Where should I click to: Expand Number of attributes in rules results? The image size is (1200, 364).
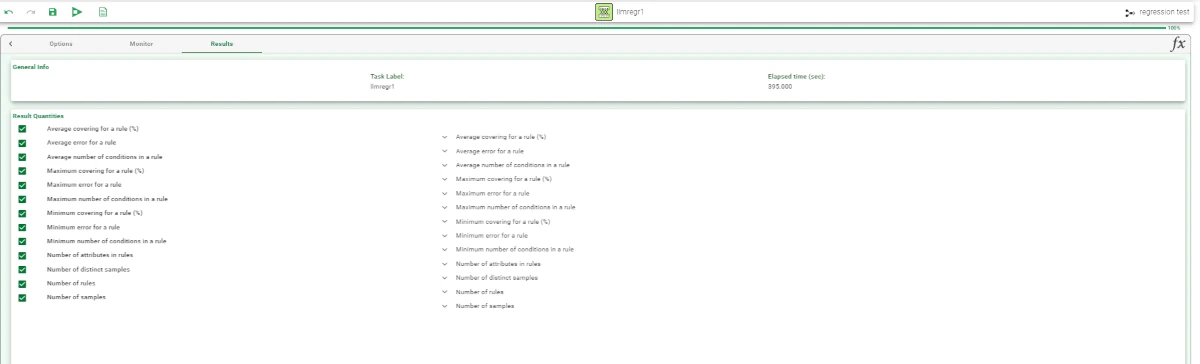coord(445,263)
